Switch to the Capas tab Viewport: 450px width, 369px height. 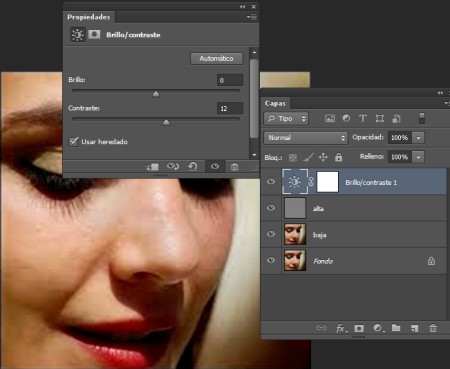(x=275, y=103)
